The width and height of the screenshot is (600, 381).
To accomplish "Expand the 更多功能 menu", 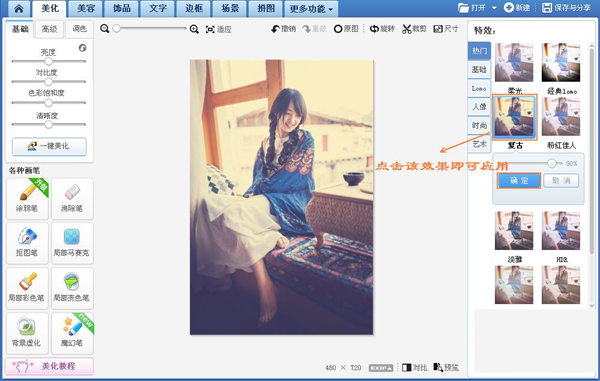I will tap(311, 9).
